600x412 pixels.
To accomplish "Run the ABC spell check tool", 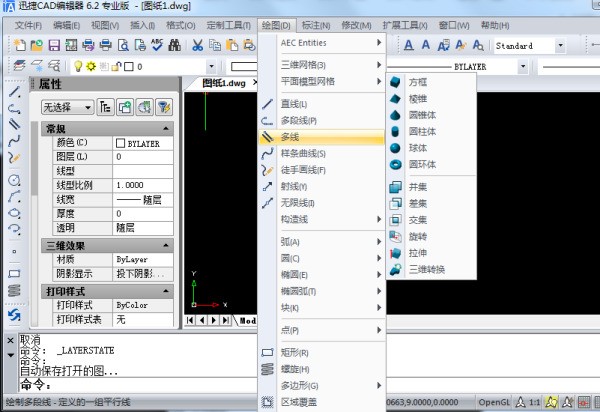I will point(157,45).
